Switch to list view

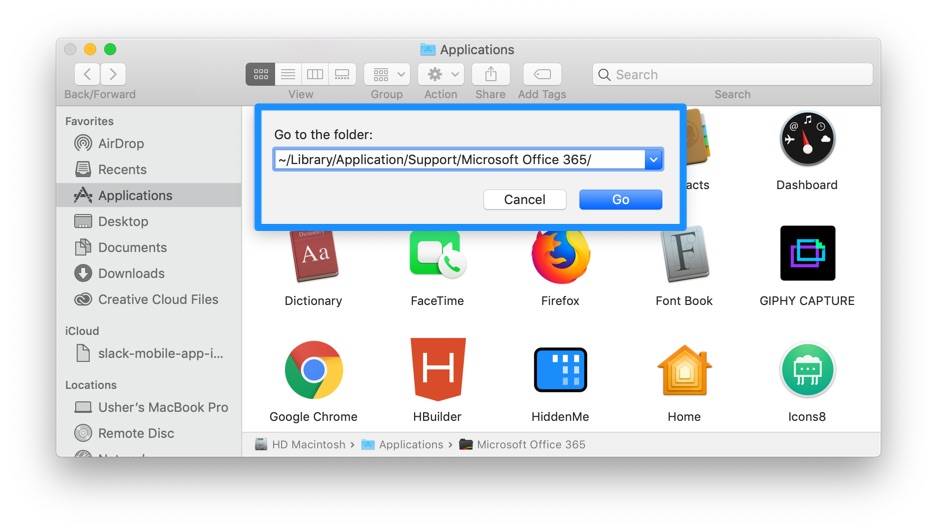pos(288,74)
